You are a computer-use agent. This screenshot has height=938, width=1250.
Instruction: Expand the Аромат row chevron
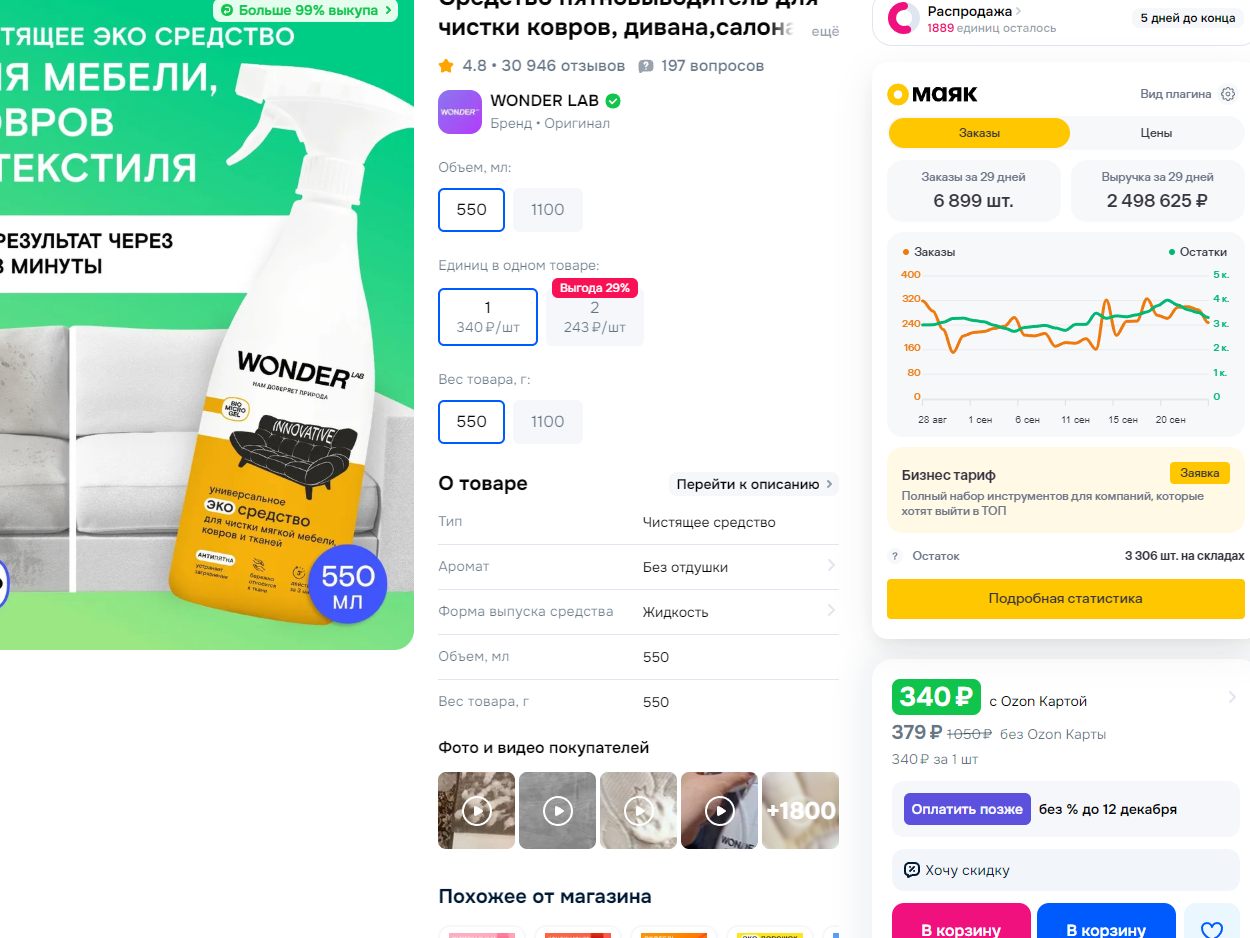point(830,566)
